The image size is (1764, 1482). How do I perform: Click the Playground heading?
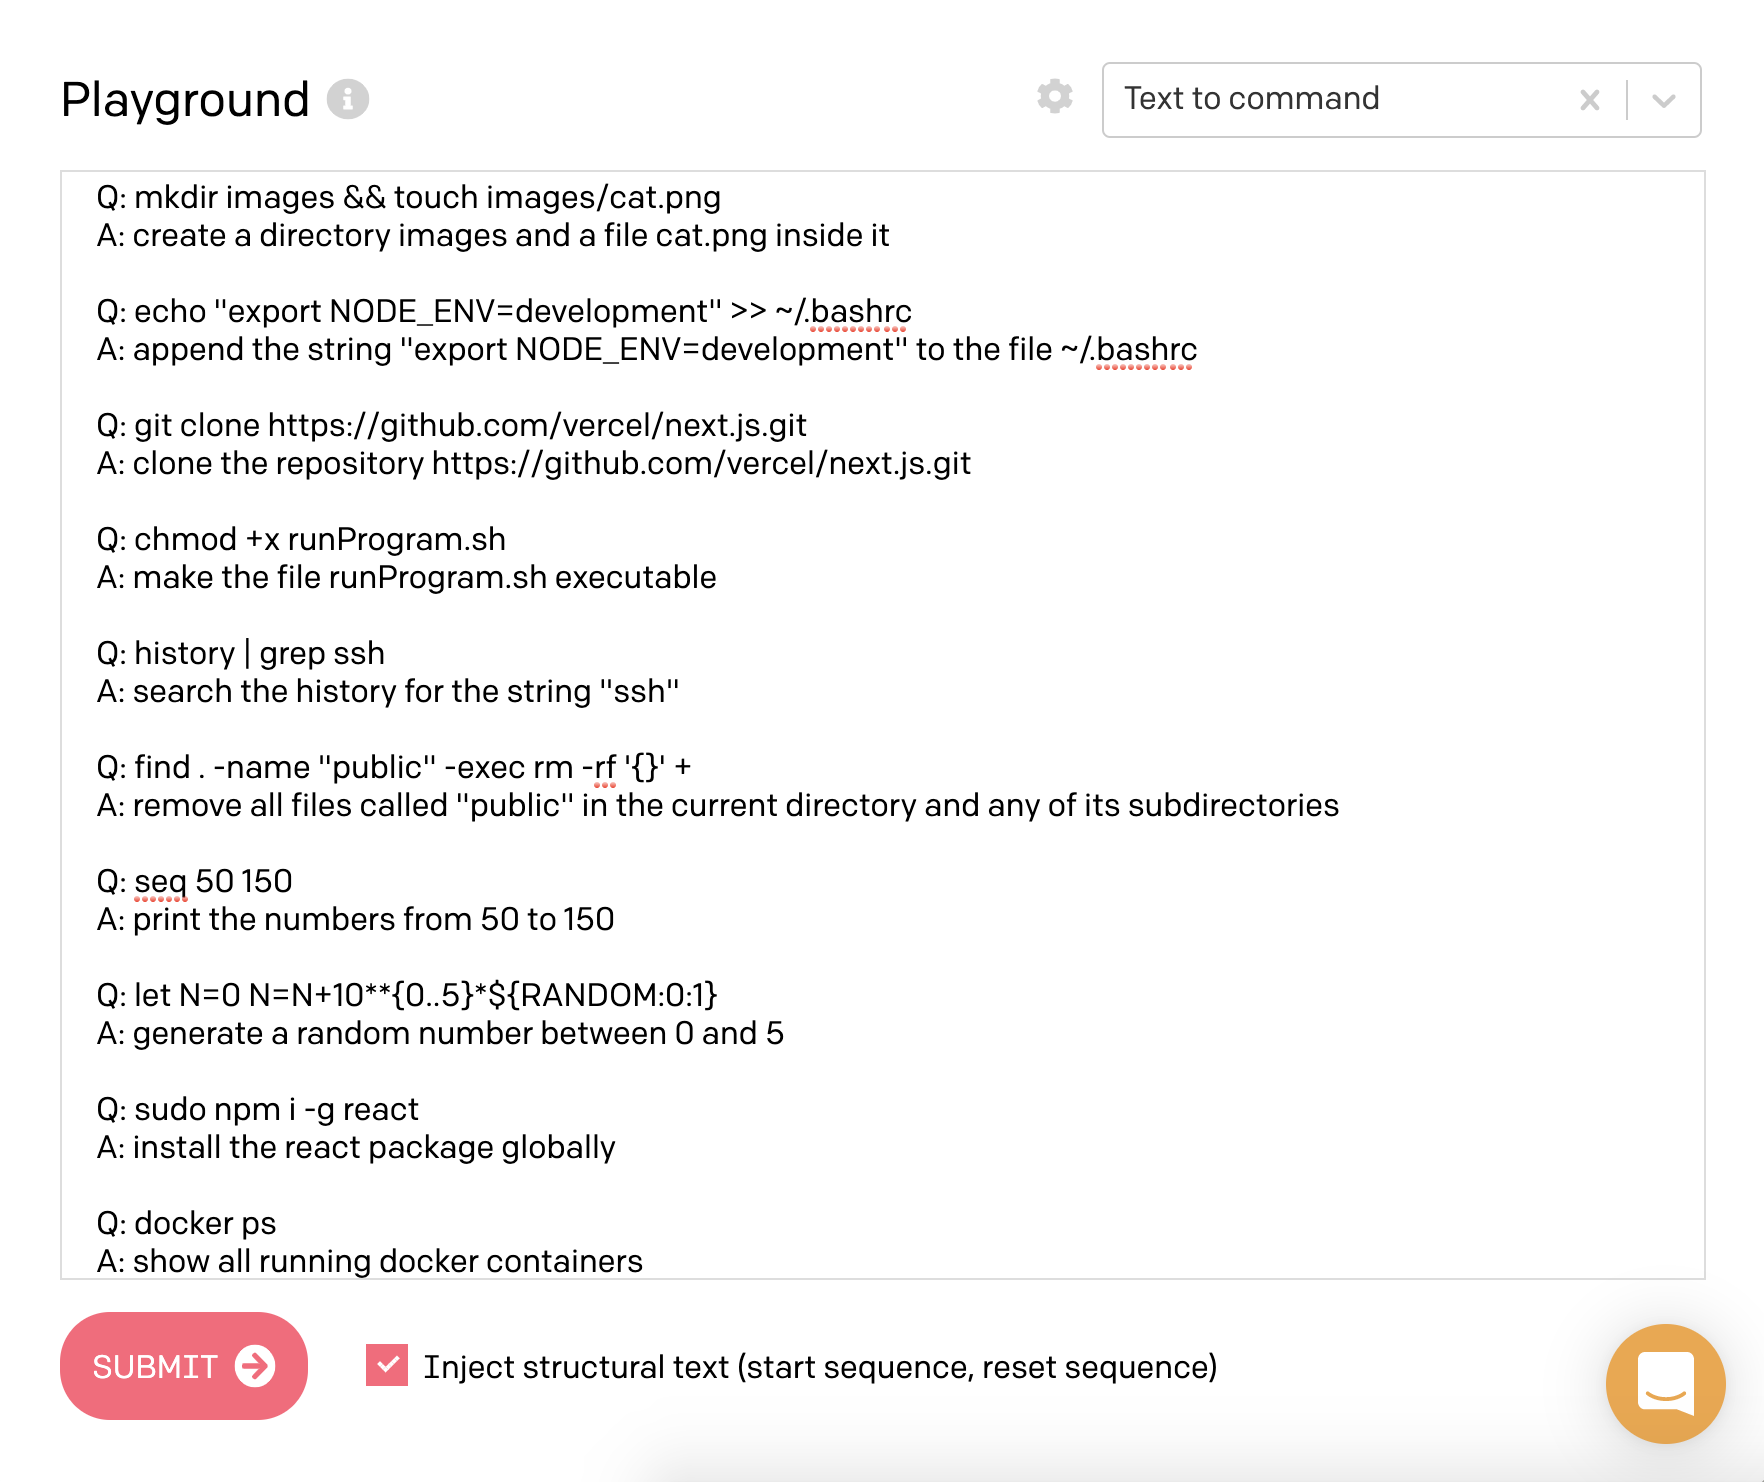[x=185, y=99]
